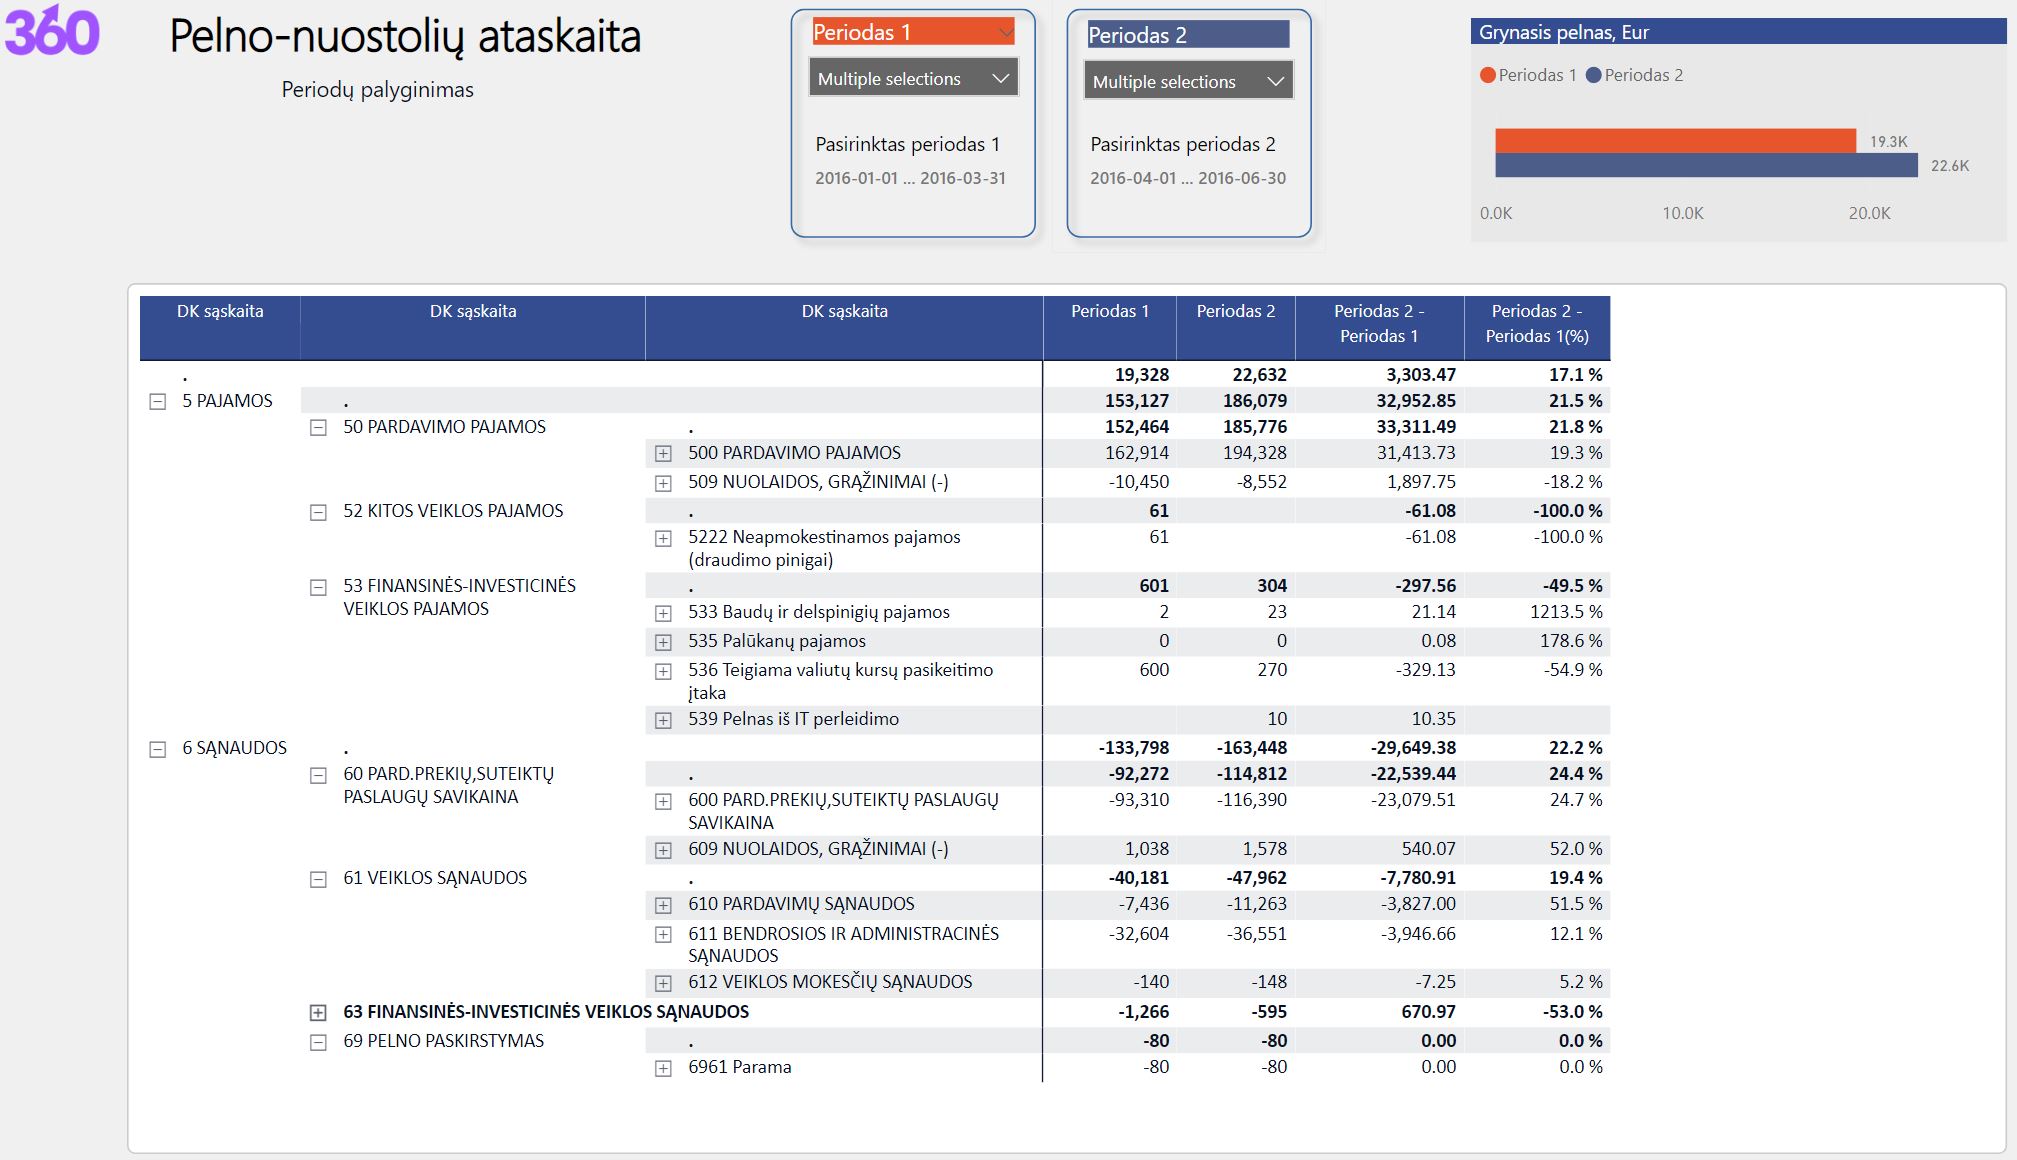Collapse the 69 PELNO PASKIRSTYMAS row

pyautogui.click(x=318, y=1042)
